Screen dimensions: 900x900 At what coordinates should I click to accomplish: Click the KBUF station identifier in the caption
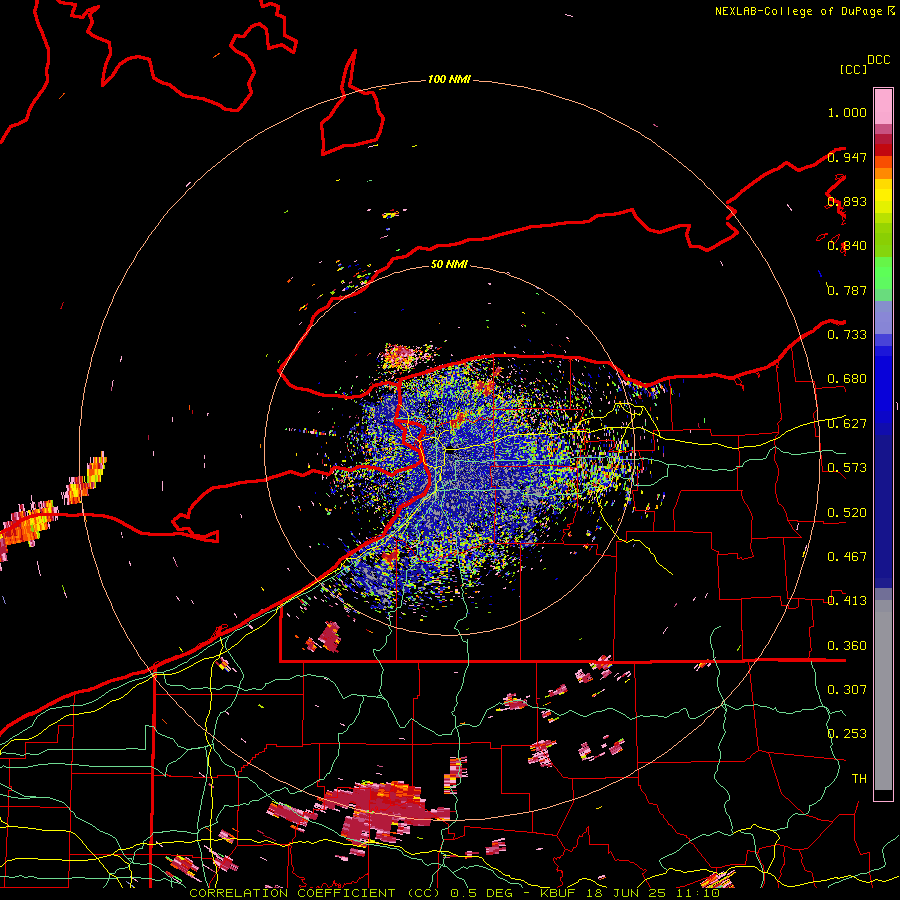point(557,893)
